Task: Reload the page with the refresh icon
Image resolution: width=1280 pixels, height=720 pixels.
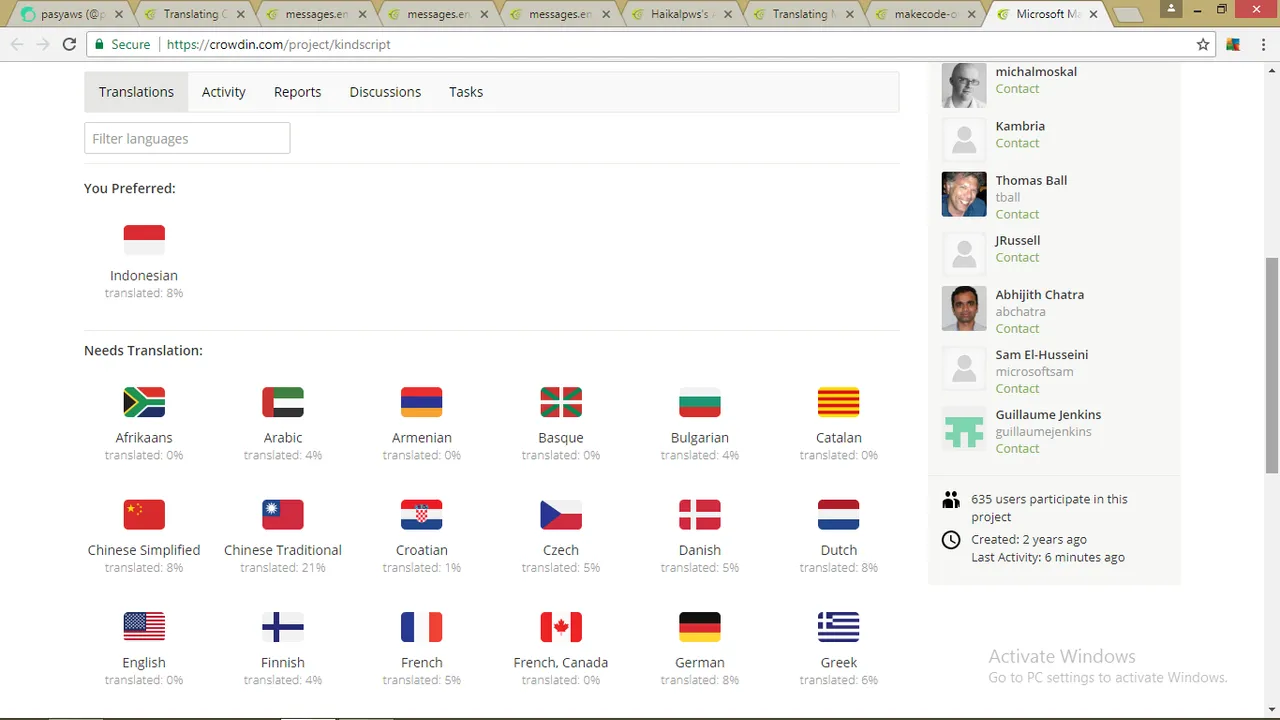Action: pos(69,44)
